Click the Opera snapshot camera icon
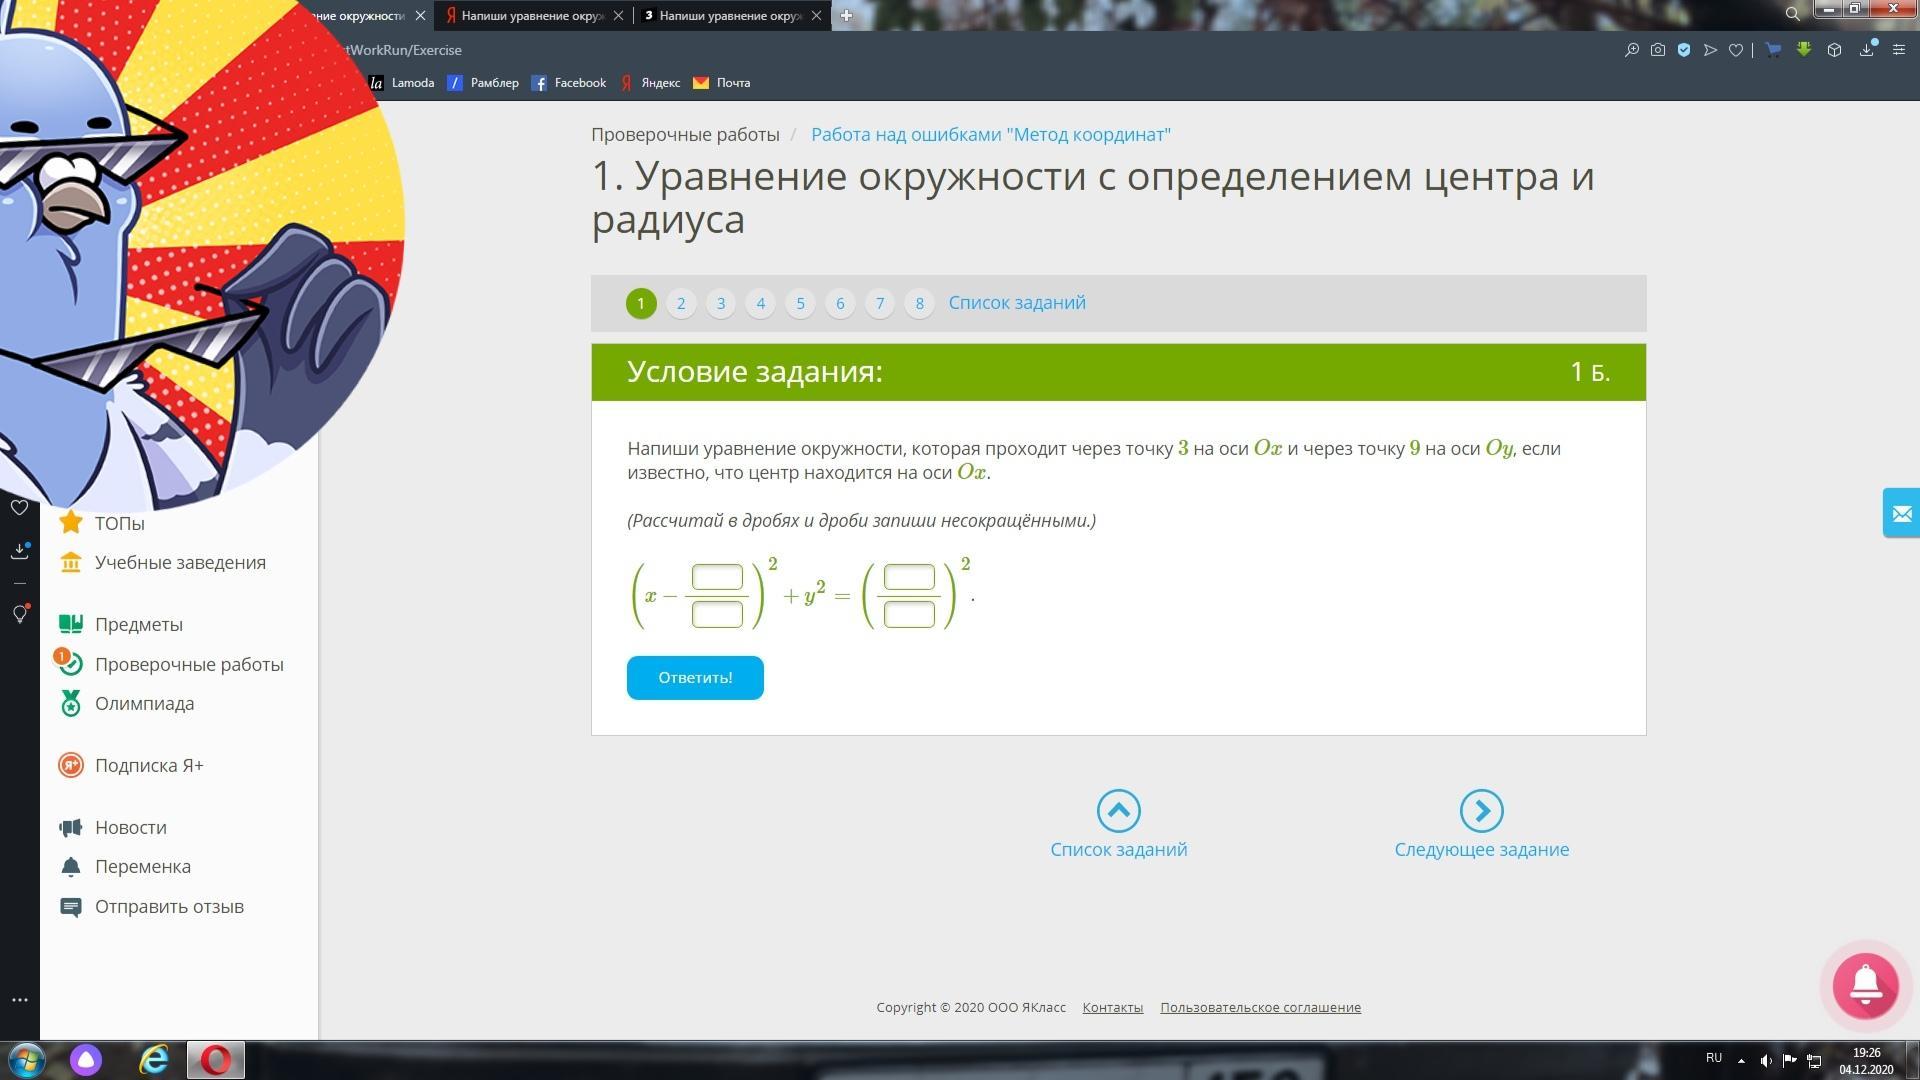This screenshot has height=1080, width=1920. click(1658, 50)
